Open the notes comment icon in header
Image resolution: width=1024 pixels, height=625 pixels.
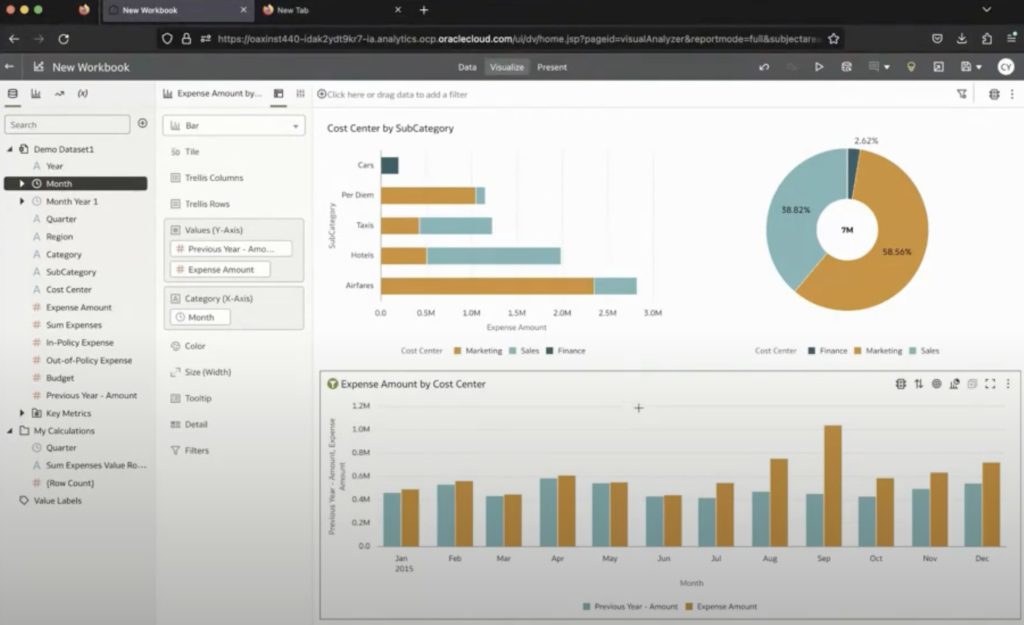tap(874, 67)
